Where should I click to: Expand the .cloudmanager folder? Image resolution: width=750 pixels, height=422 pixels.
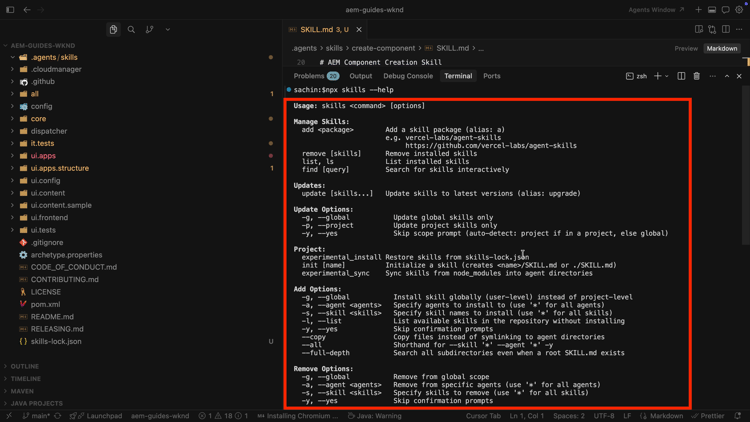click(x=12, y=69)
